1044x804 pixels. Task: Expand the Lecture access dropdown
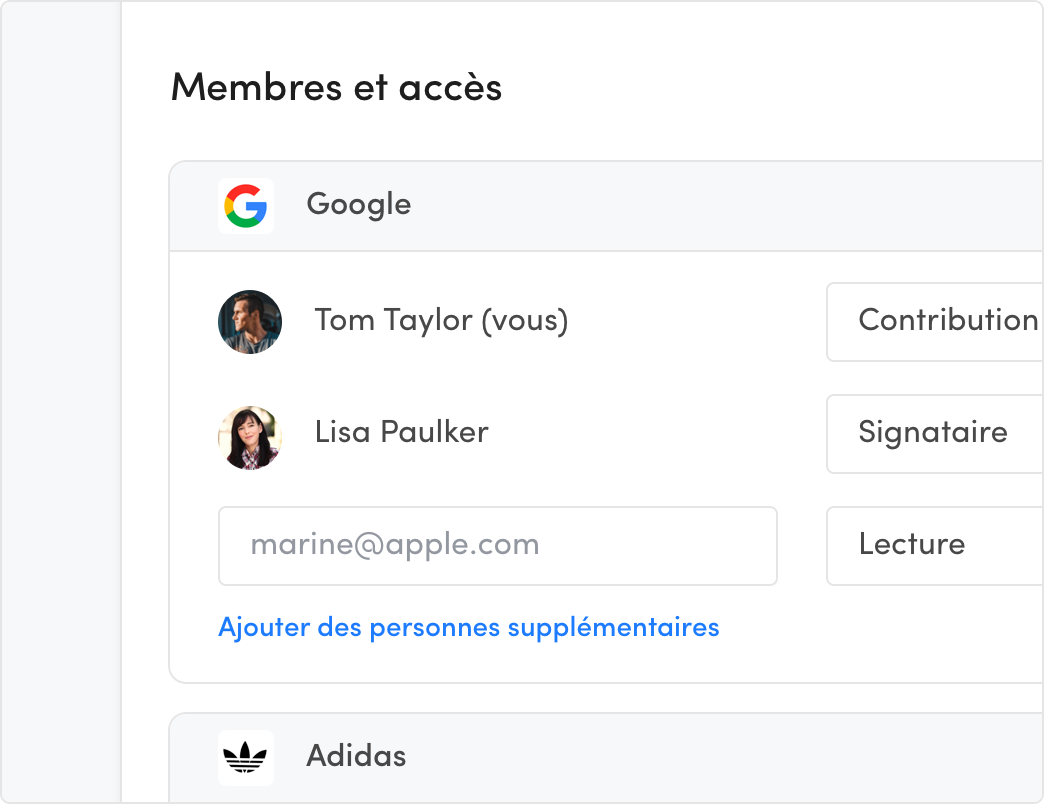tap(935, 546)
